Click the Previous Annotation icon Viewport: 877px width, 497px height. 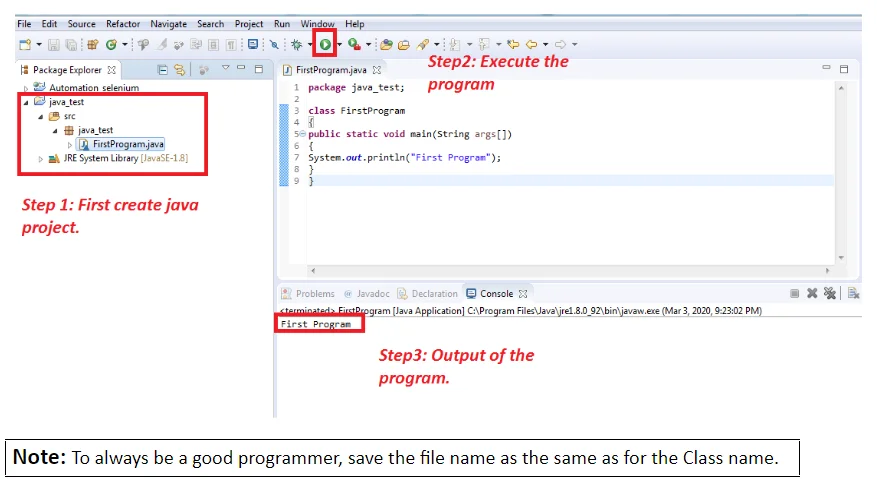pyautogui.click(x=483, y=45)
